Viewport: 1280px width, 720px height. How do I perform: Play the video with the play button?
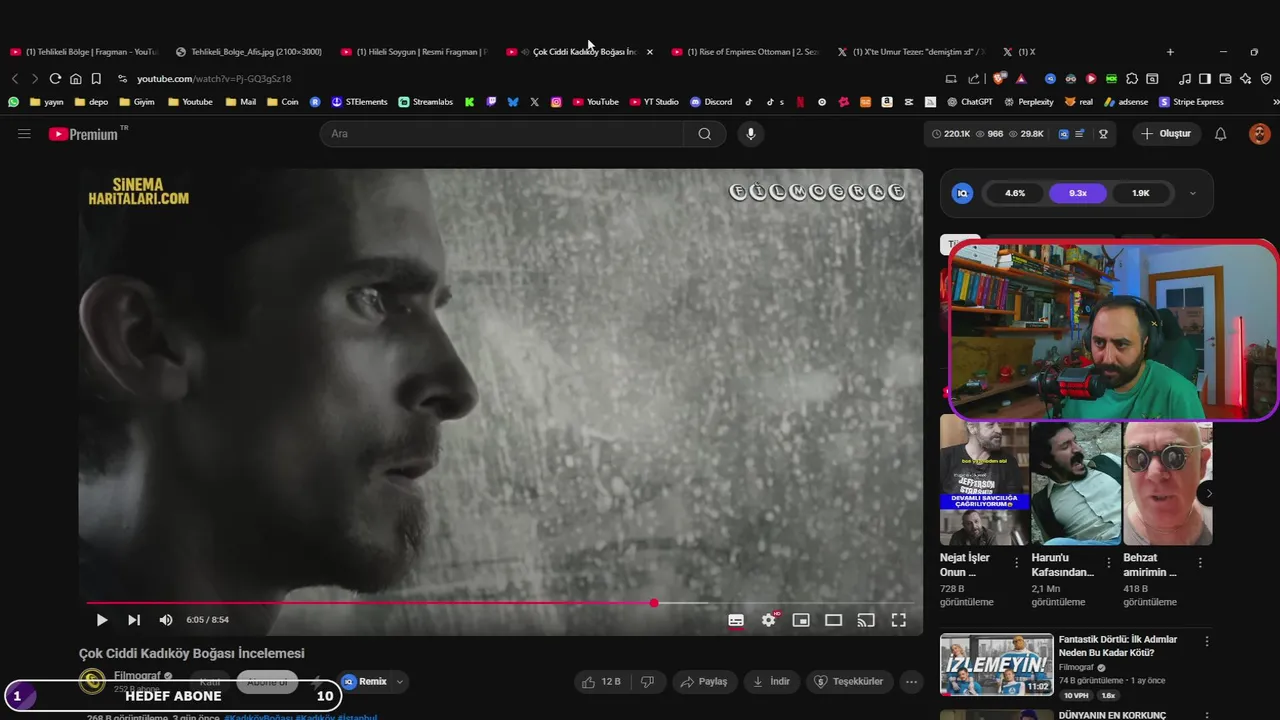(x=102, y=620)
